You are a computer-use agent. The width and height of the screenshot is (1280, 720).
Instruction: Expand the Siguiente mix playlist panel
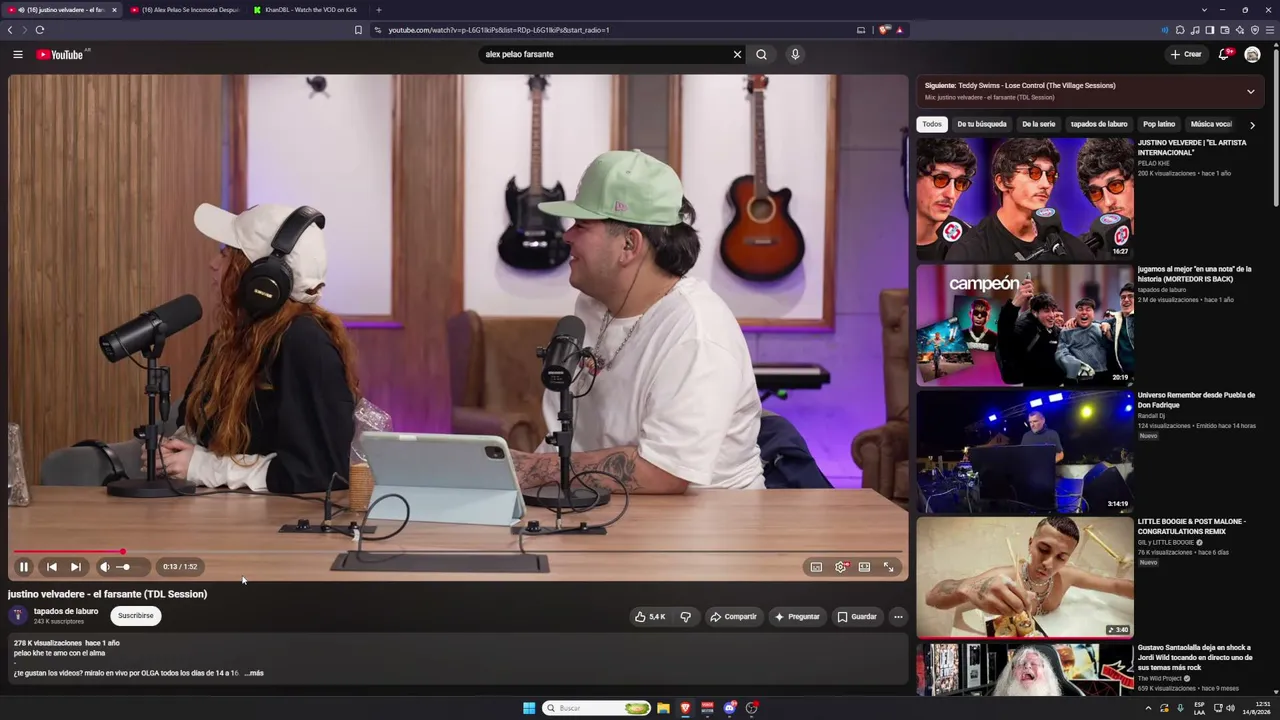coord(1250,92)
